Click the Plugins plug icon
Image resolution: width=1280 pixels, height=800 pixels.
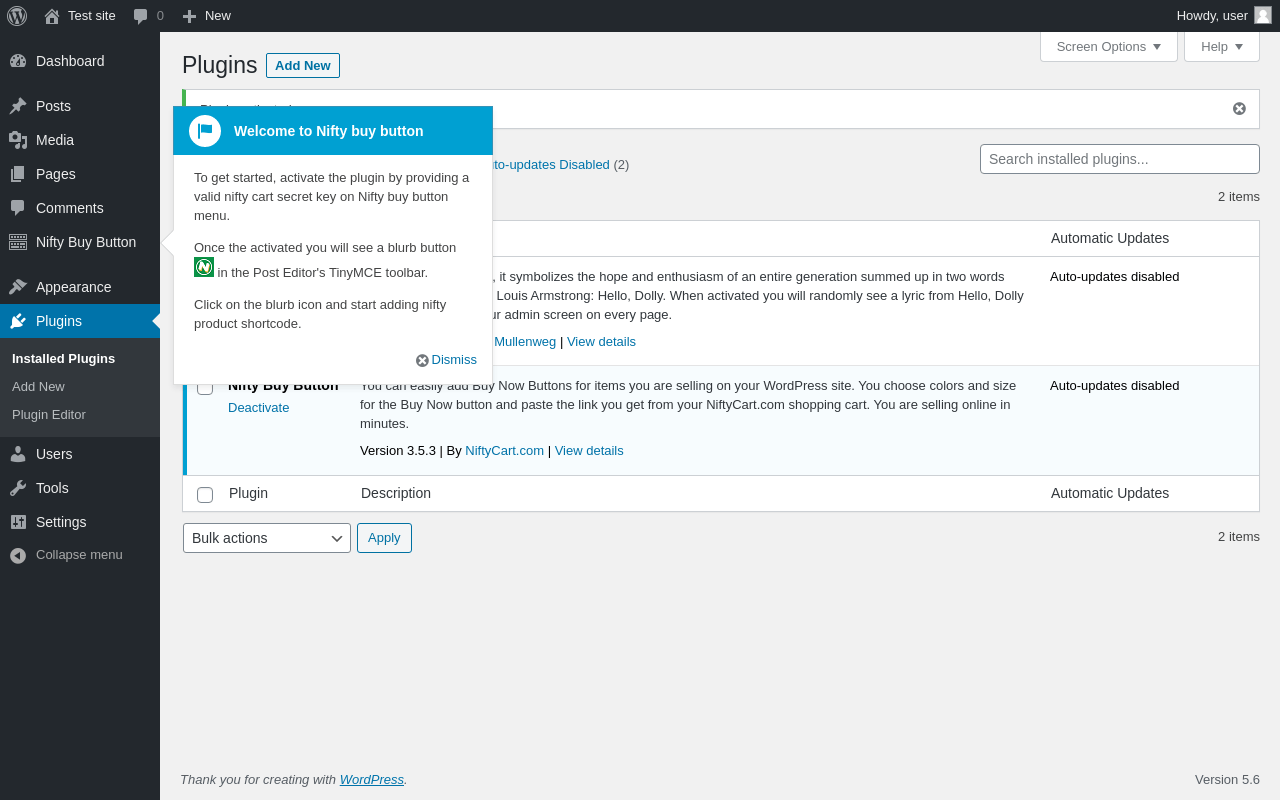(x=18, y=321)
